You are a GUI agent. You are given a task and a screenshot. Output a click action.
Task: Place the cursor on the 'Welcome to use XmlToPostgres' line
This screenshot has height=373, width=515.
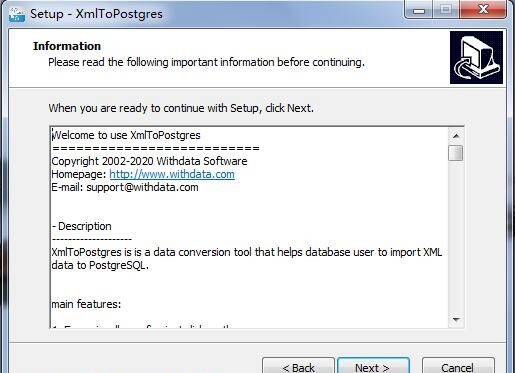click(x=126, y=135)
